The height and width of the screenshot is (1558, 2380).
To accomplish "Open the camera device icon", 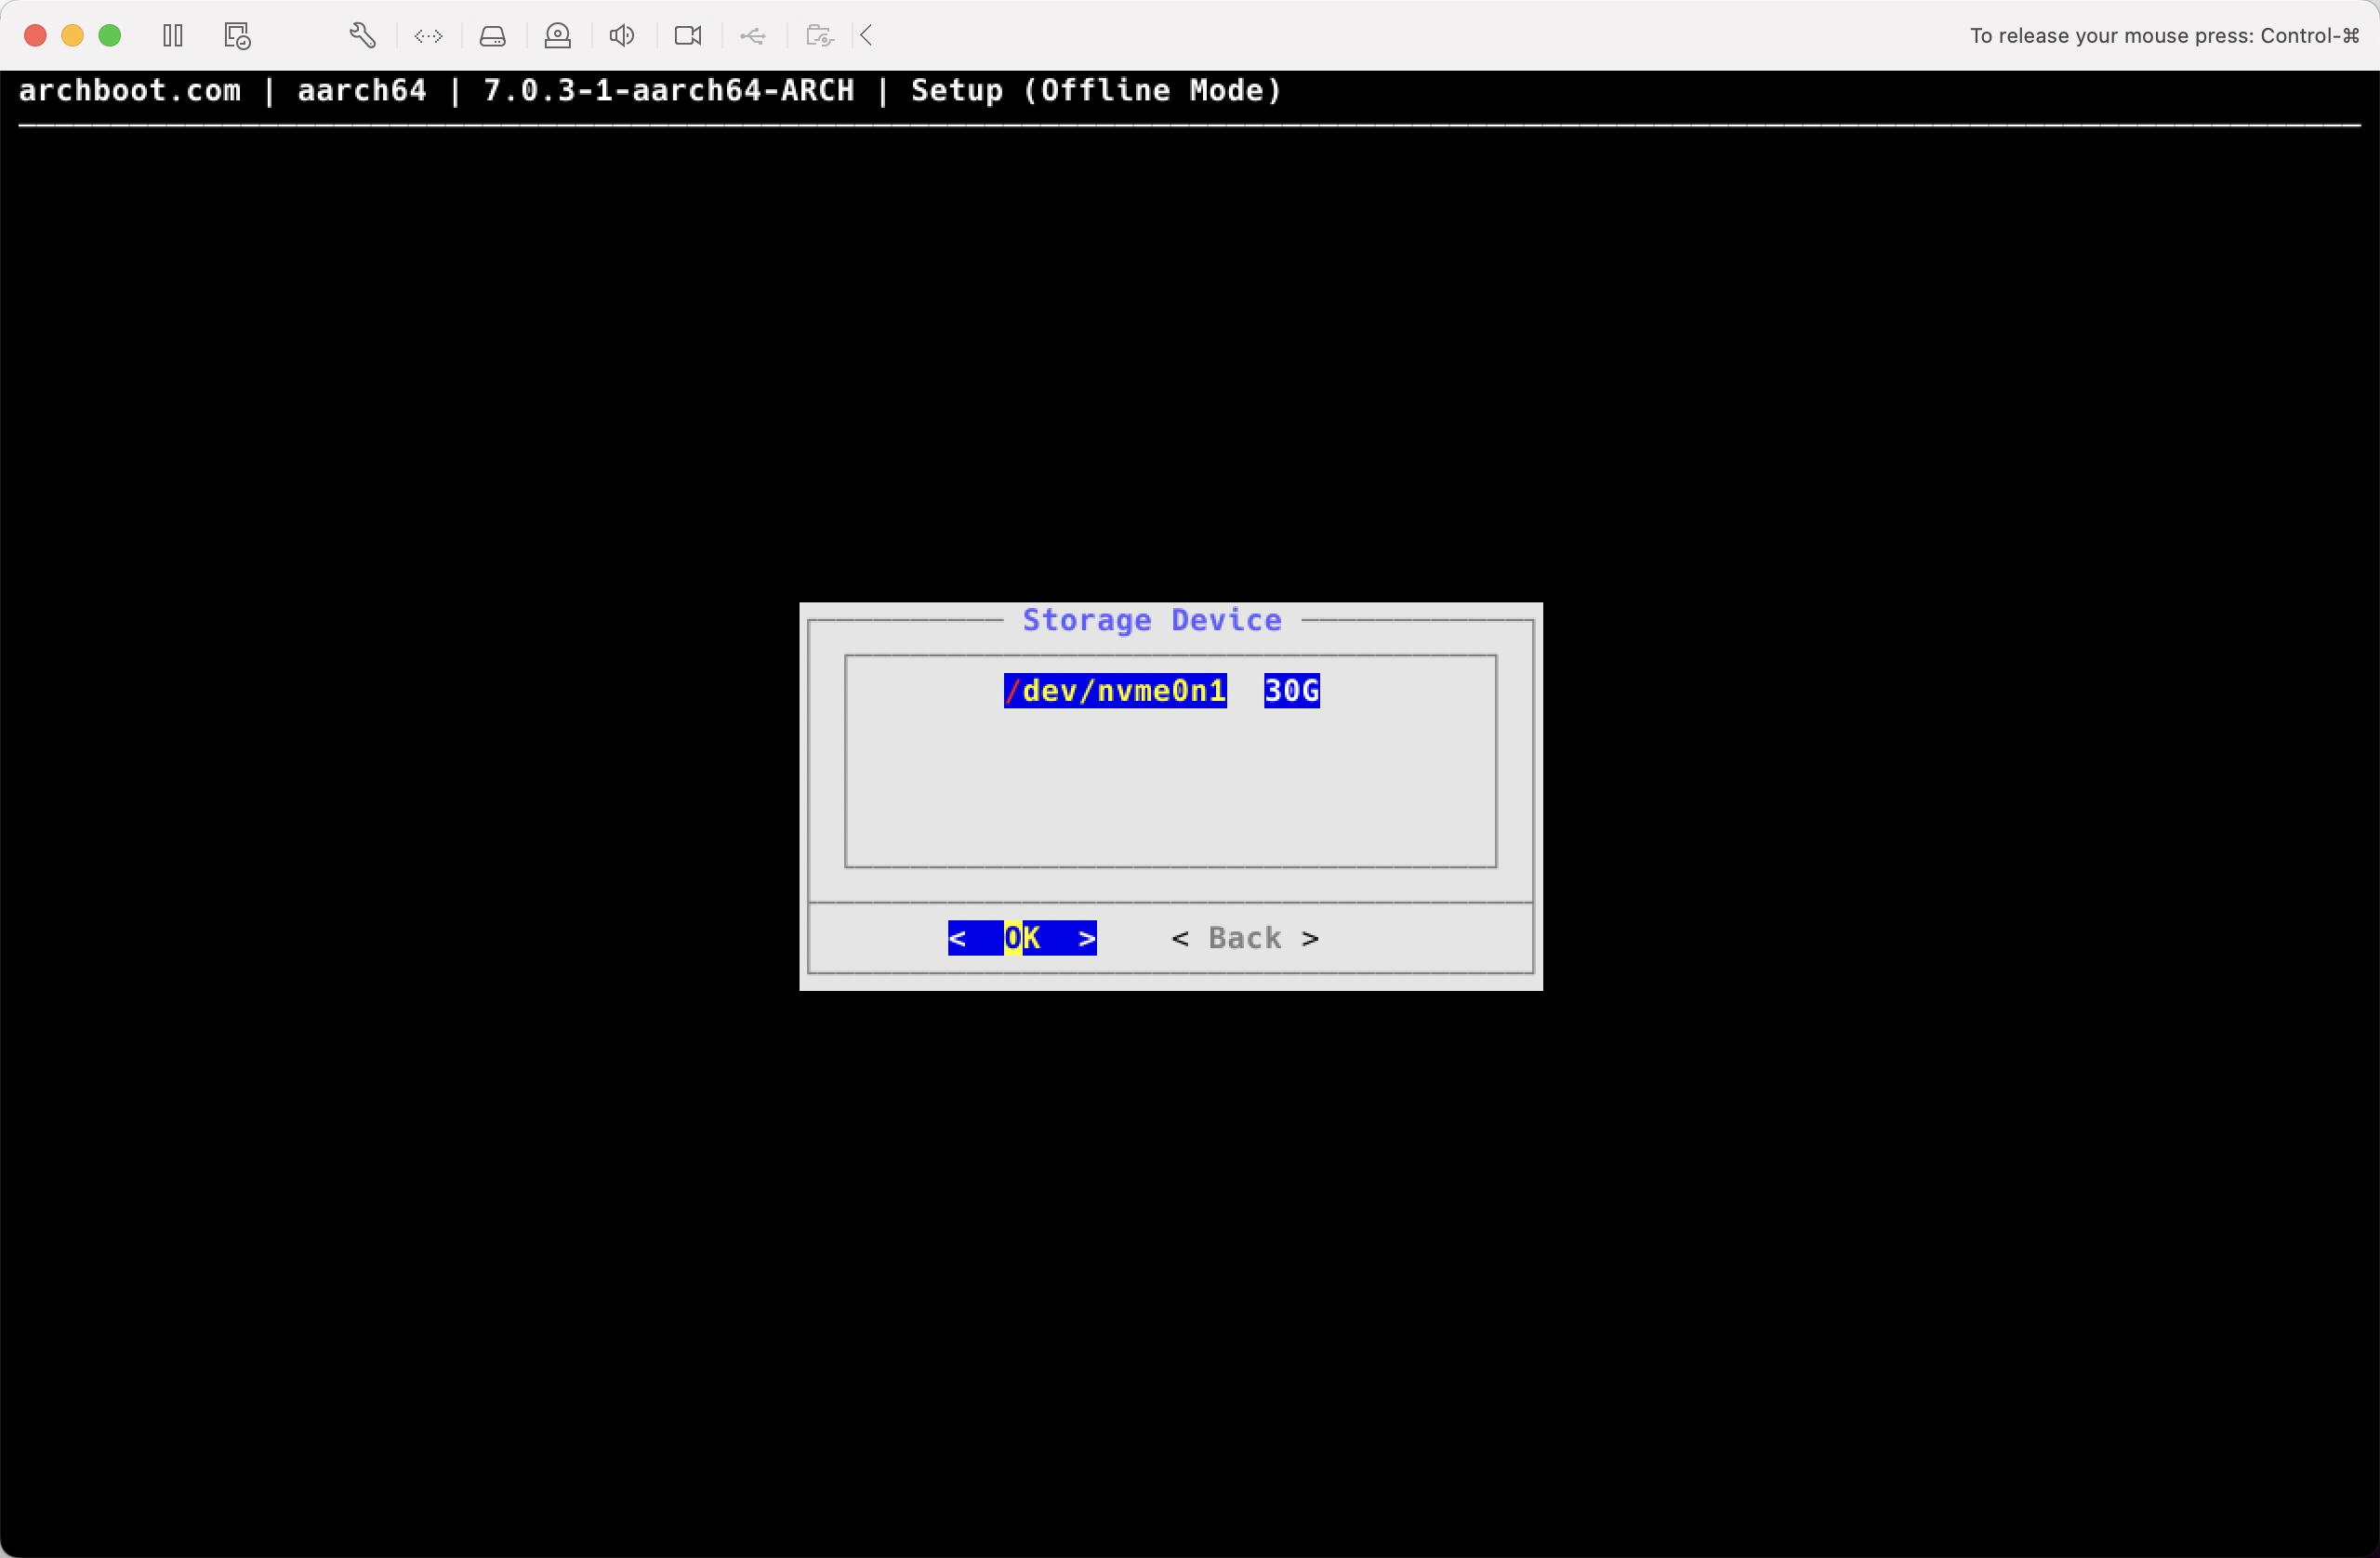I will [x=688, y=36].
